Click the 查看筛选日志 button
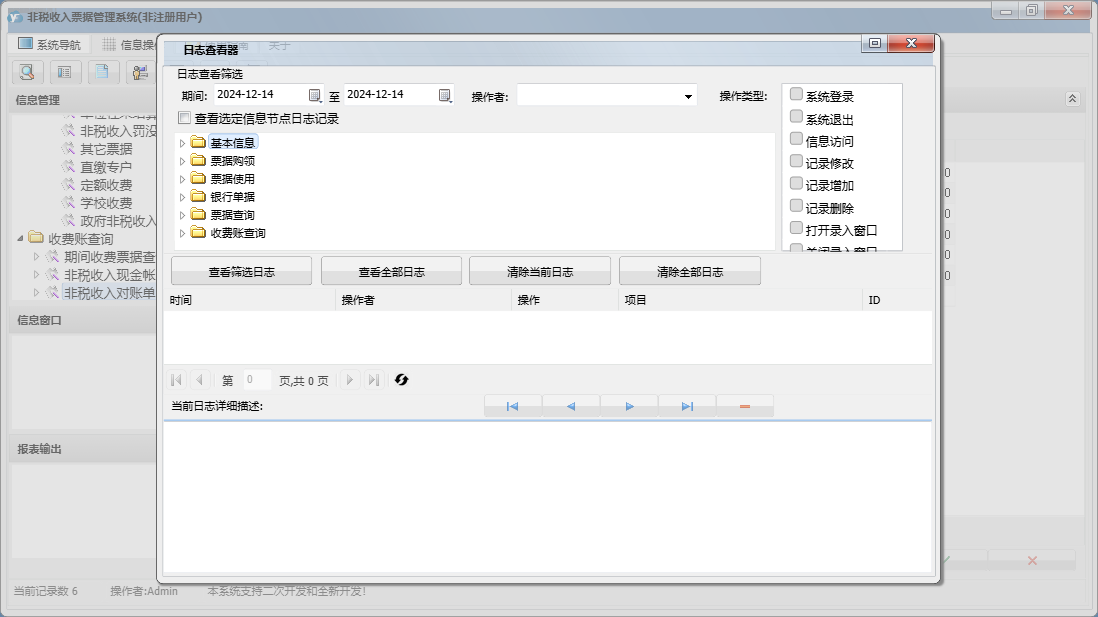This screenshot has width=1098, height=617. (x=241, y=272)
